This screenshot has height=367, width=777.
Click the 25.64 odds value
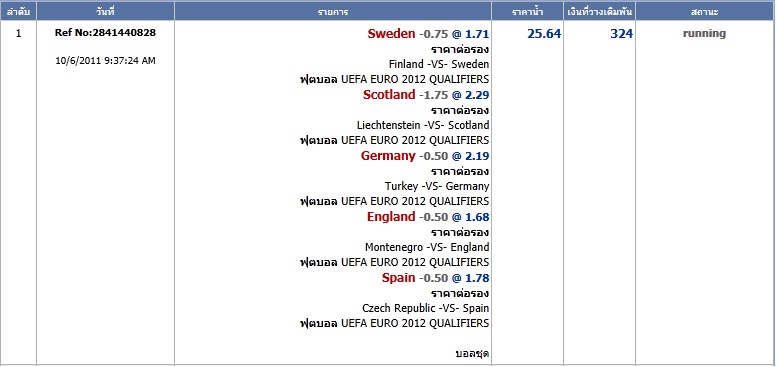pyautogui.click(x=544, y=34)
